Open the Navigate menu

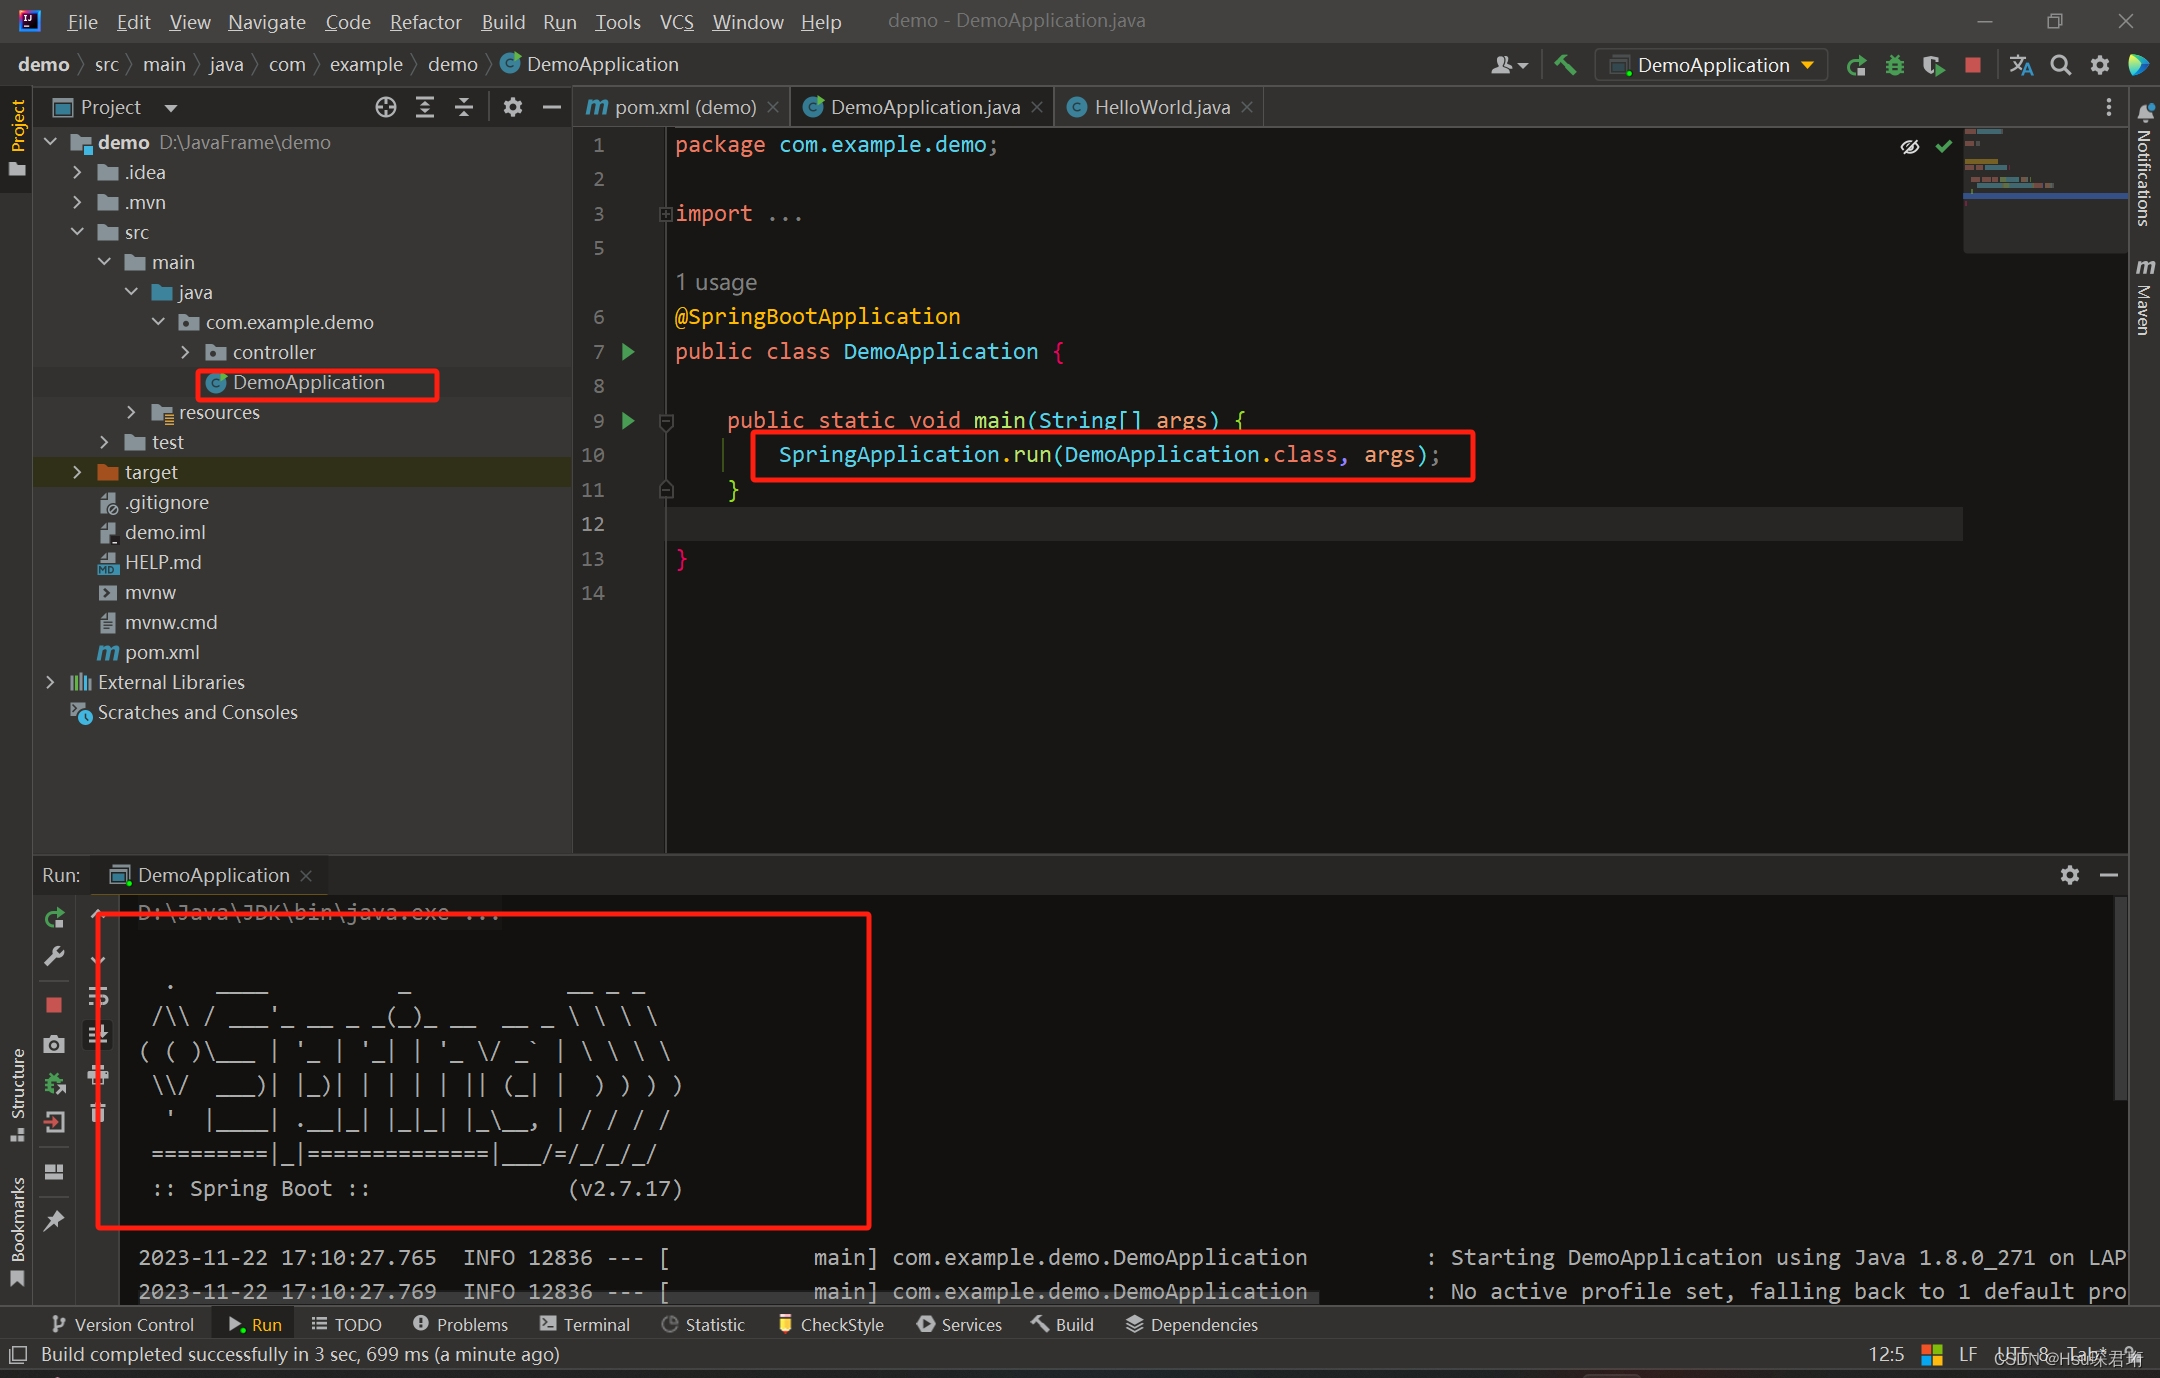pos(266,21)
